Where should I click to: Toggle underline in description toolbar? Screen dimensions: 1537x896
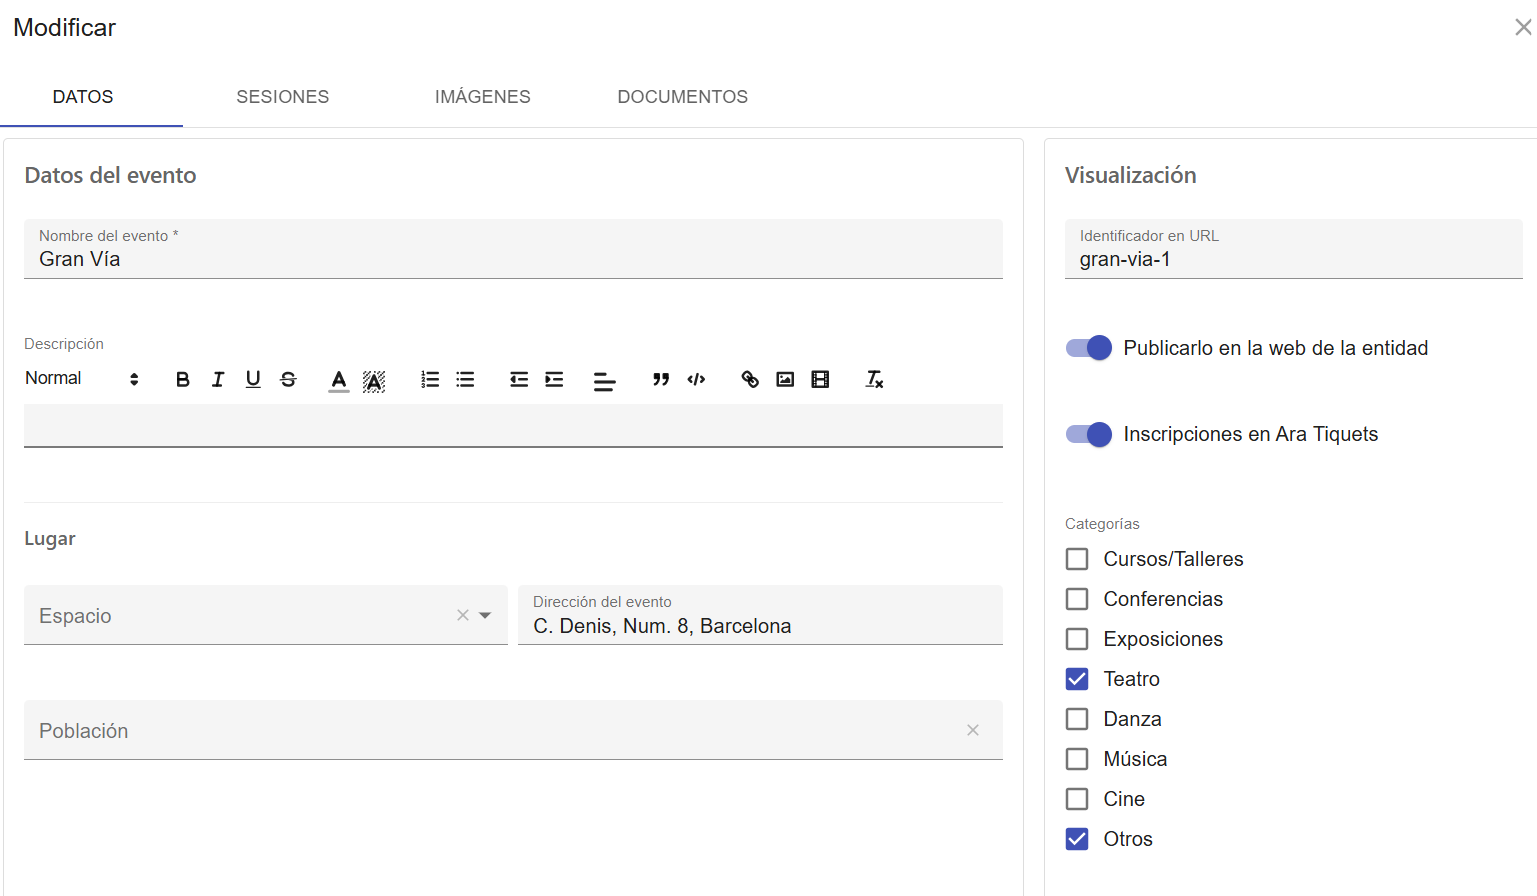(253, 379)
